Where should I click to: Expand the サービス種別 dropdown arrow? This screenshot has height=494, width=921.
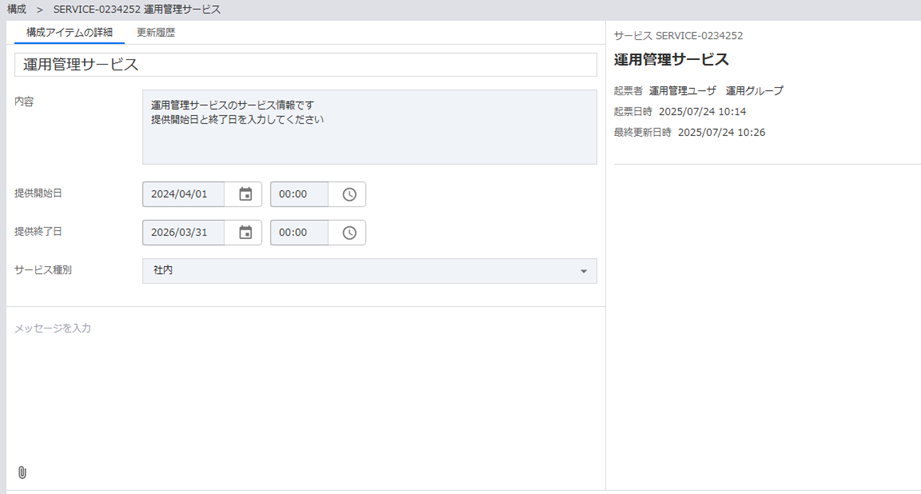point(583,271)
